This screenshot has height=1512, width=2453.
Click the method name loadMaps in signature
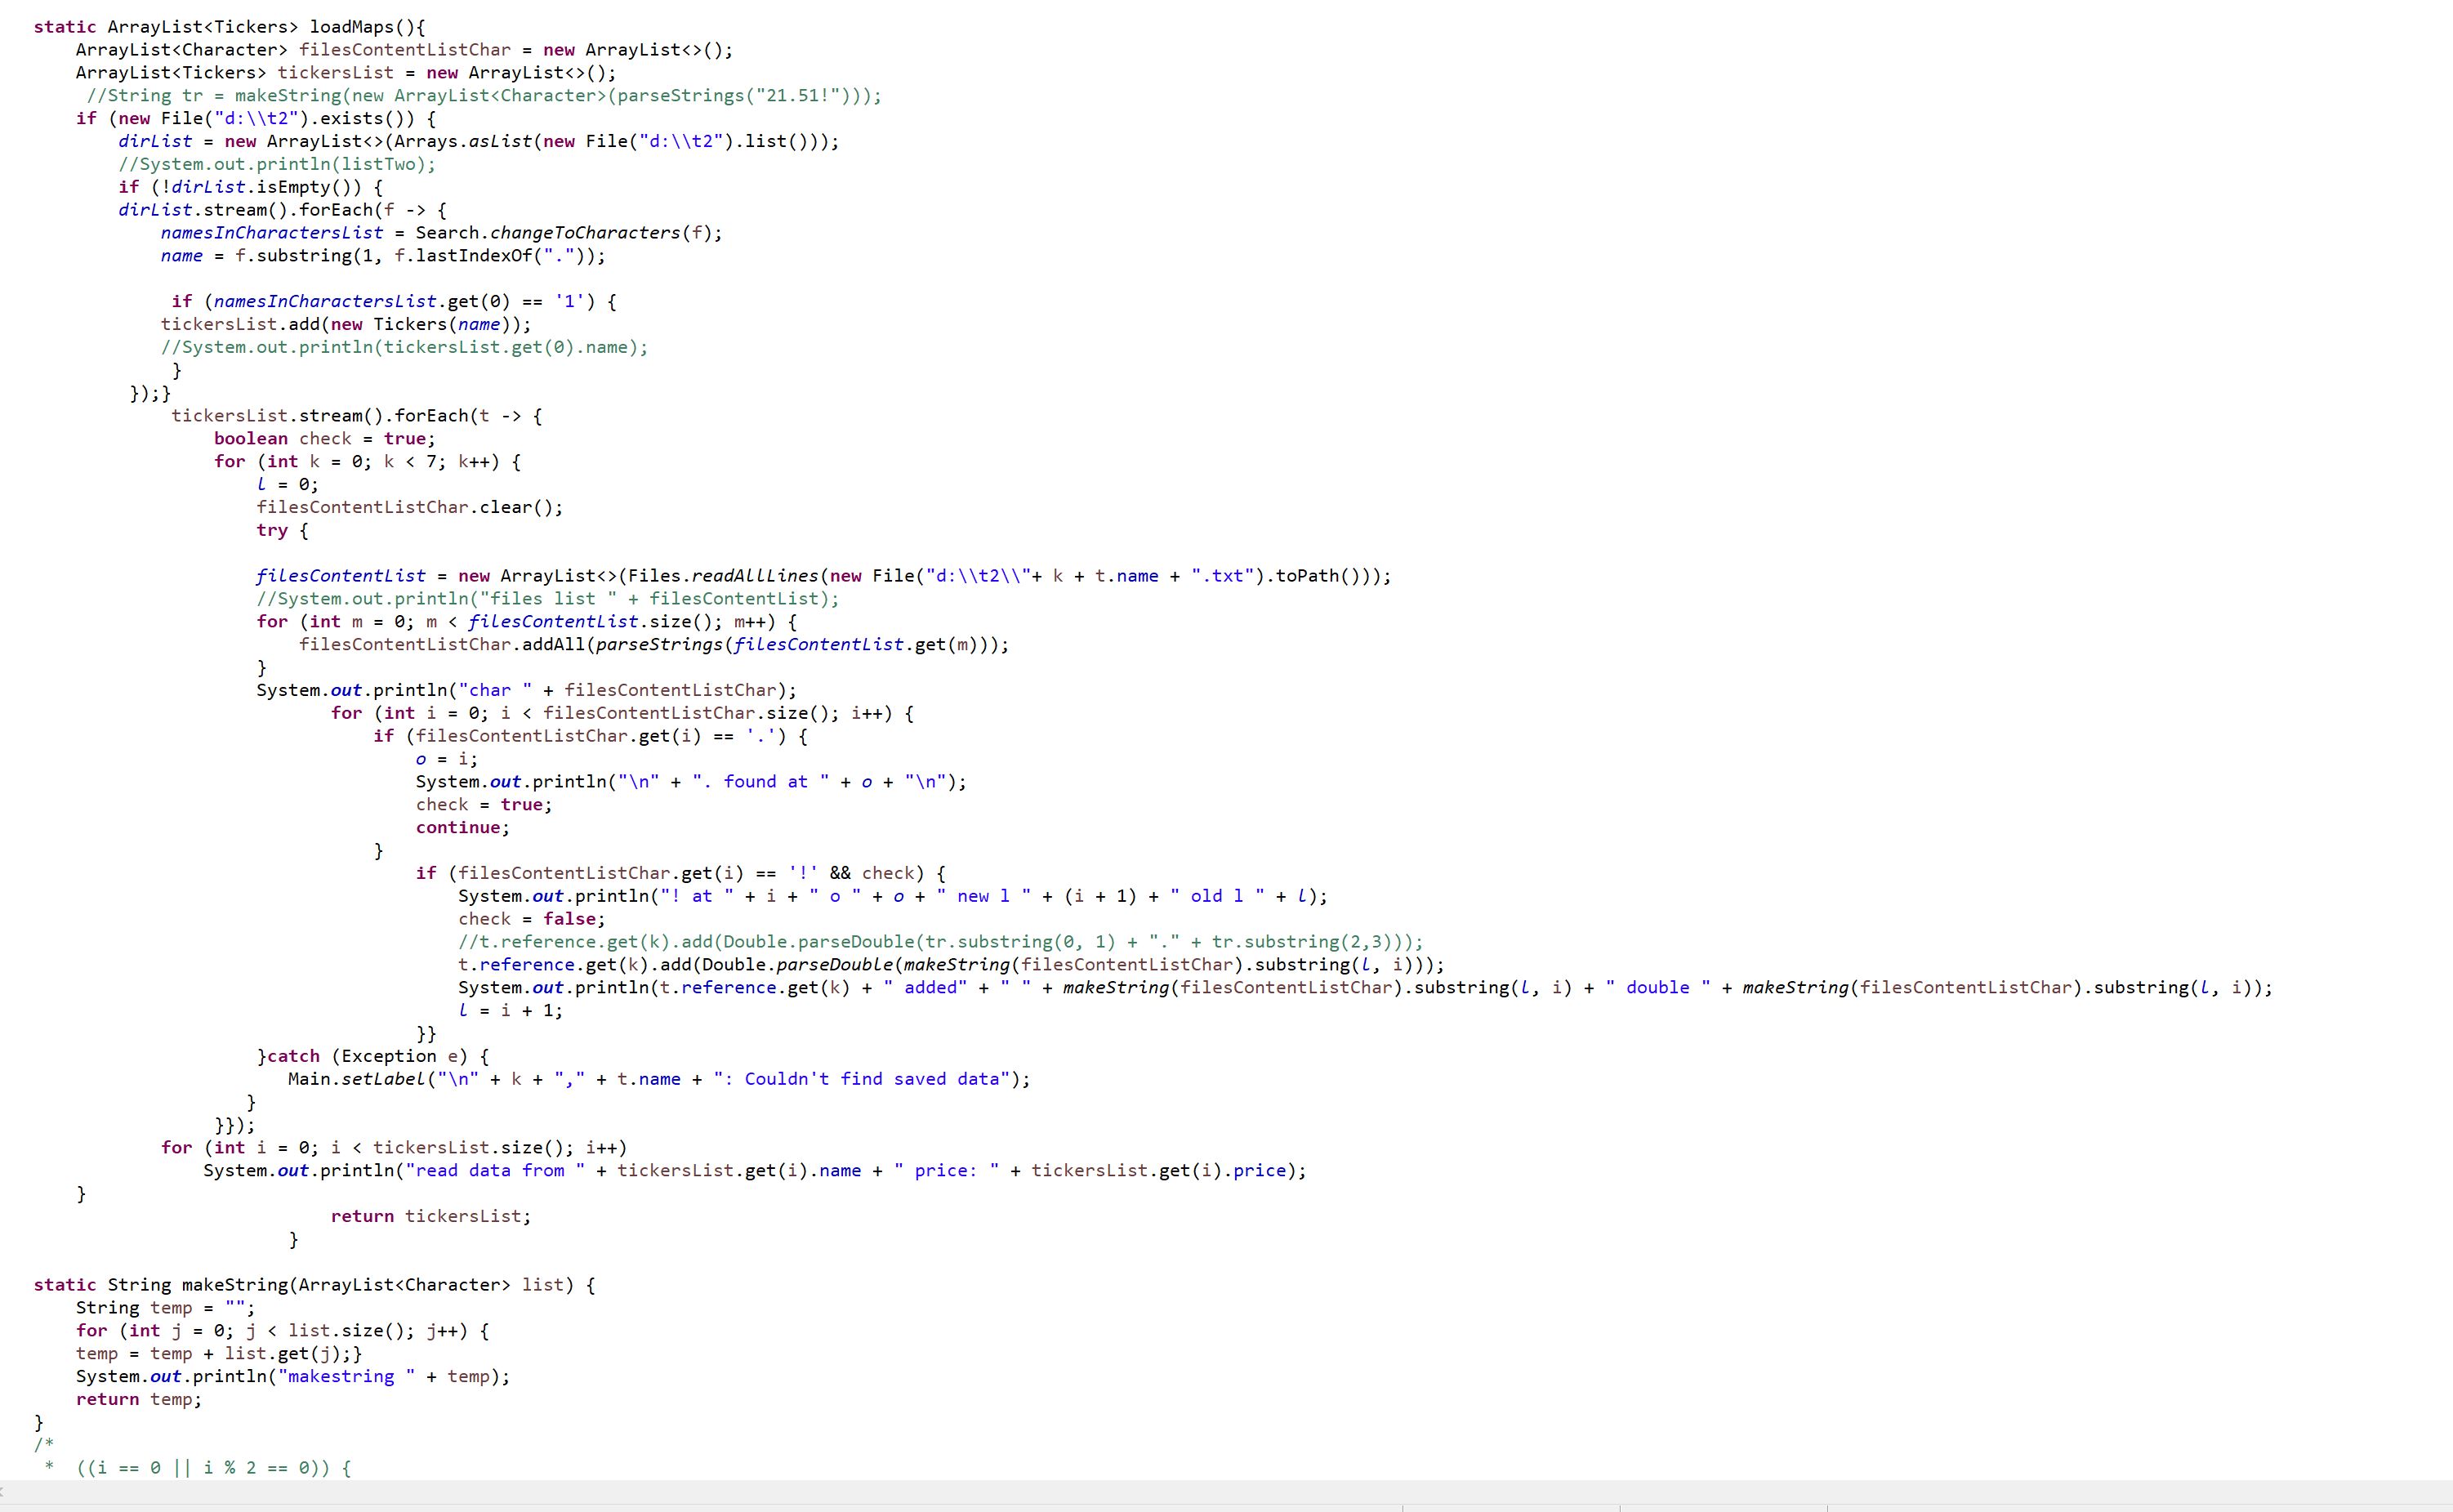click(352, 27)
